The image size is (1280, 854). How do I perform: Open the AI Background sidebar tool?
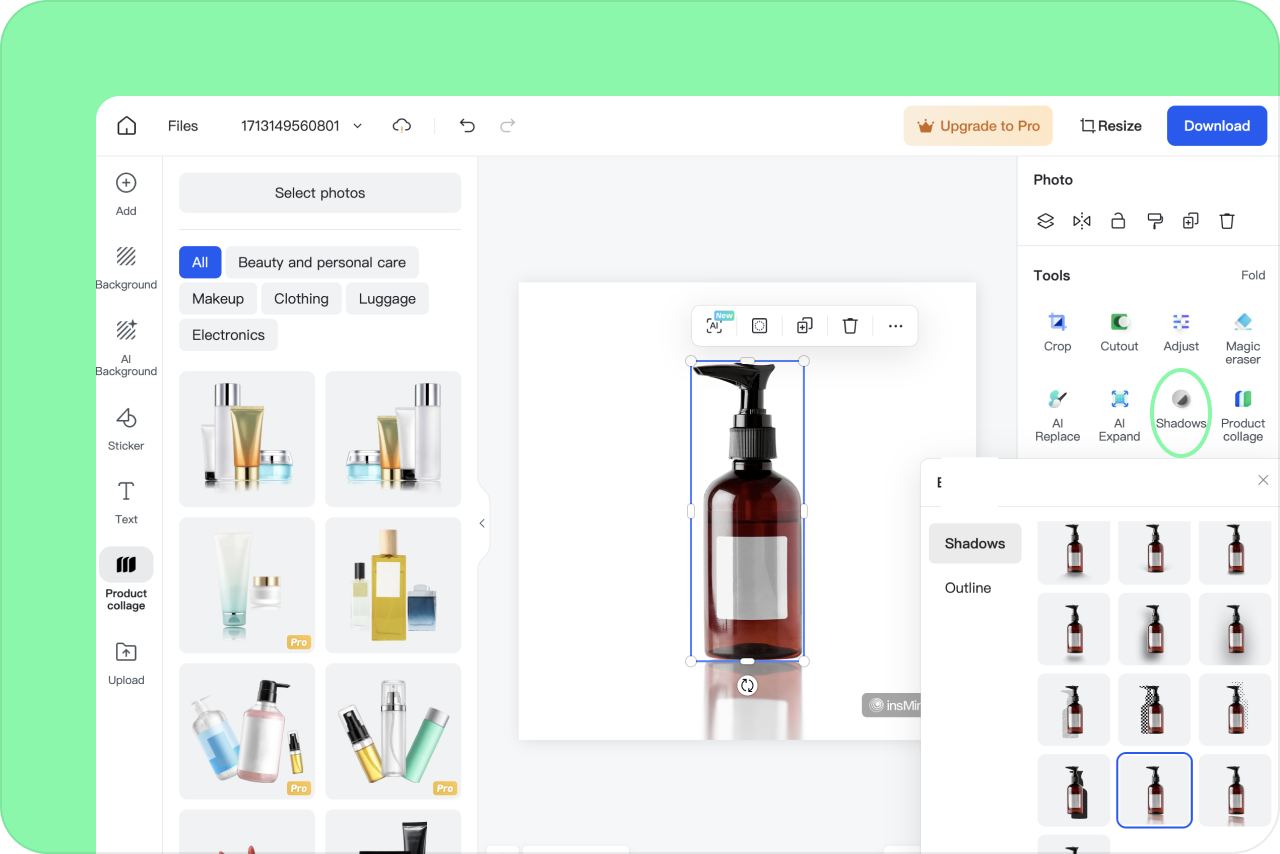(126, 348)
